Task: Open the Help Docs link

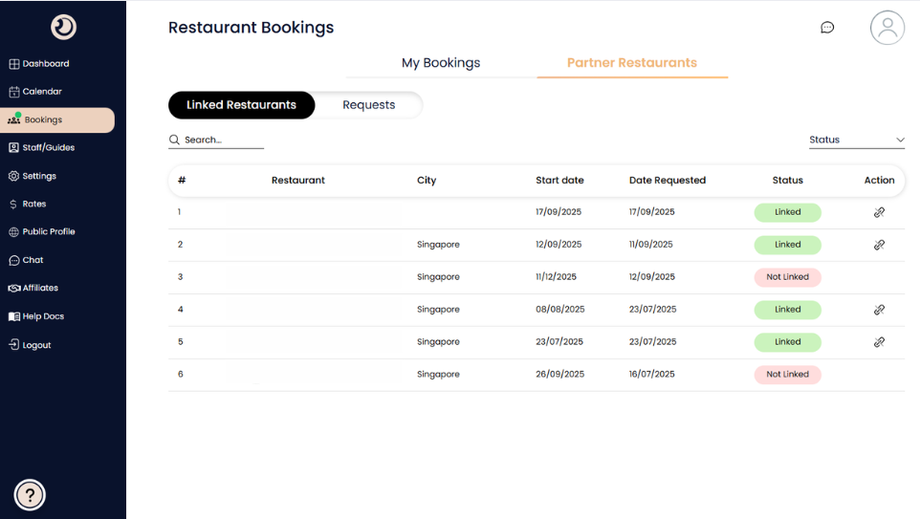Action: [x=43, y=317]
